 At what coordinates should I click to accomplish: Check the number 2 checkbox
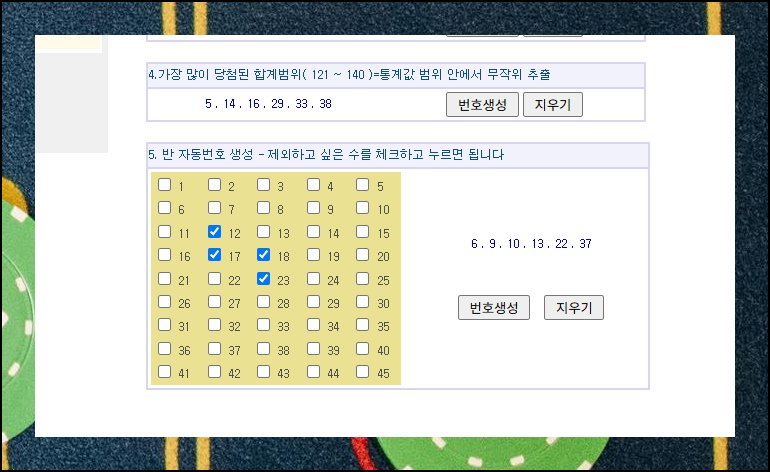(215, 185)
